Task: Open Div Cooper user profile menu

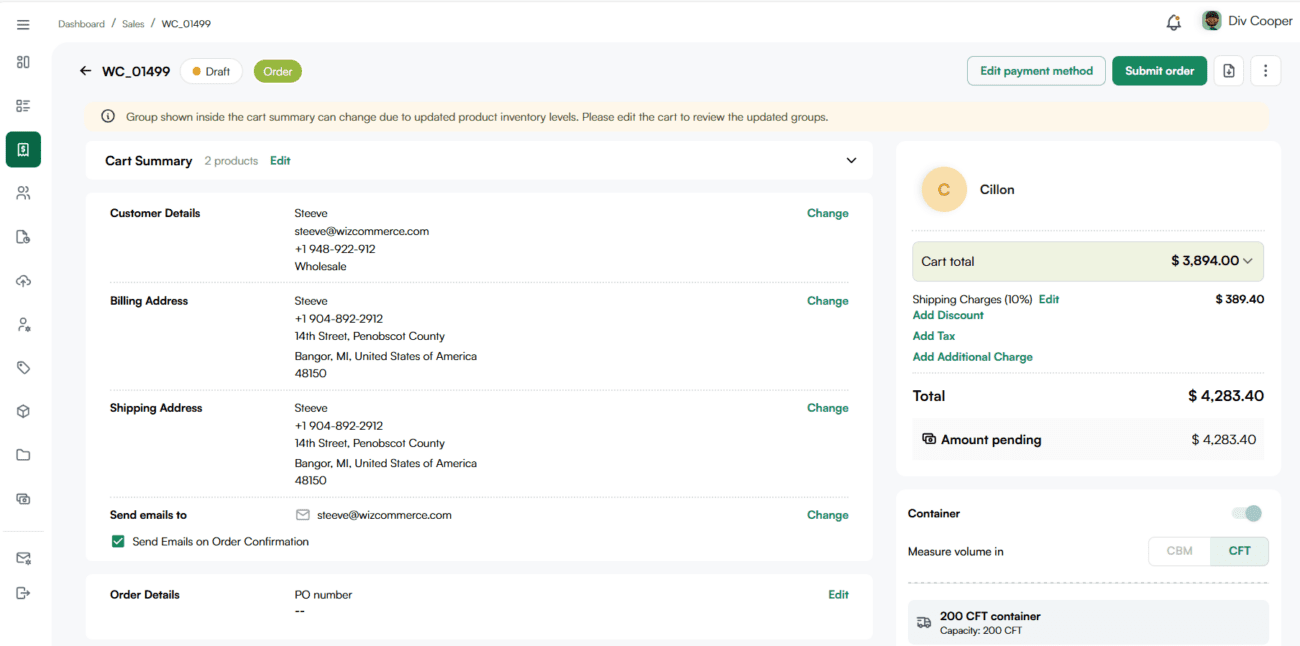Action: [x=1246, y=21]
